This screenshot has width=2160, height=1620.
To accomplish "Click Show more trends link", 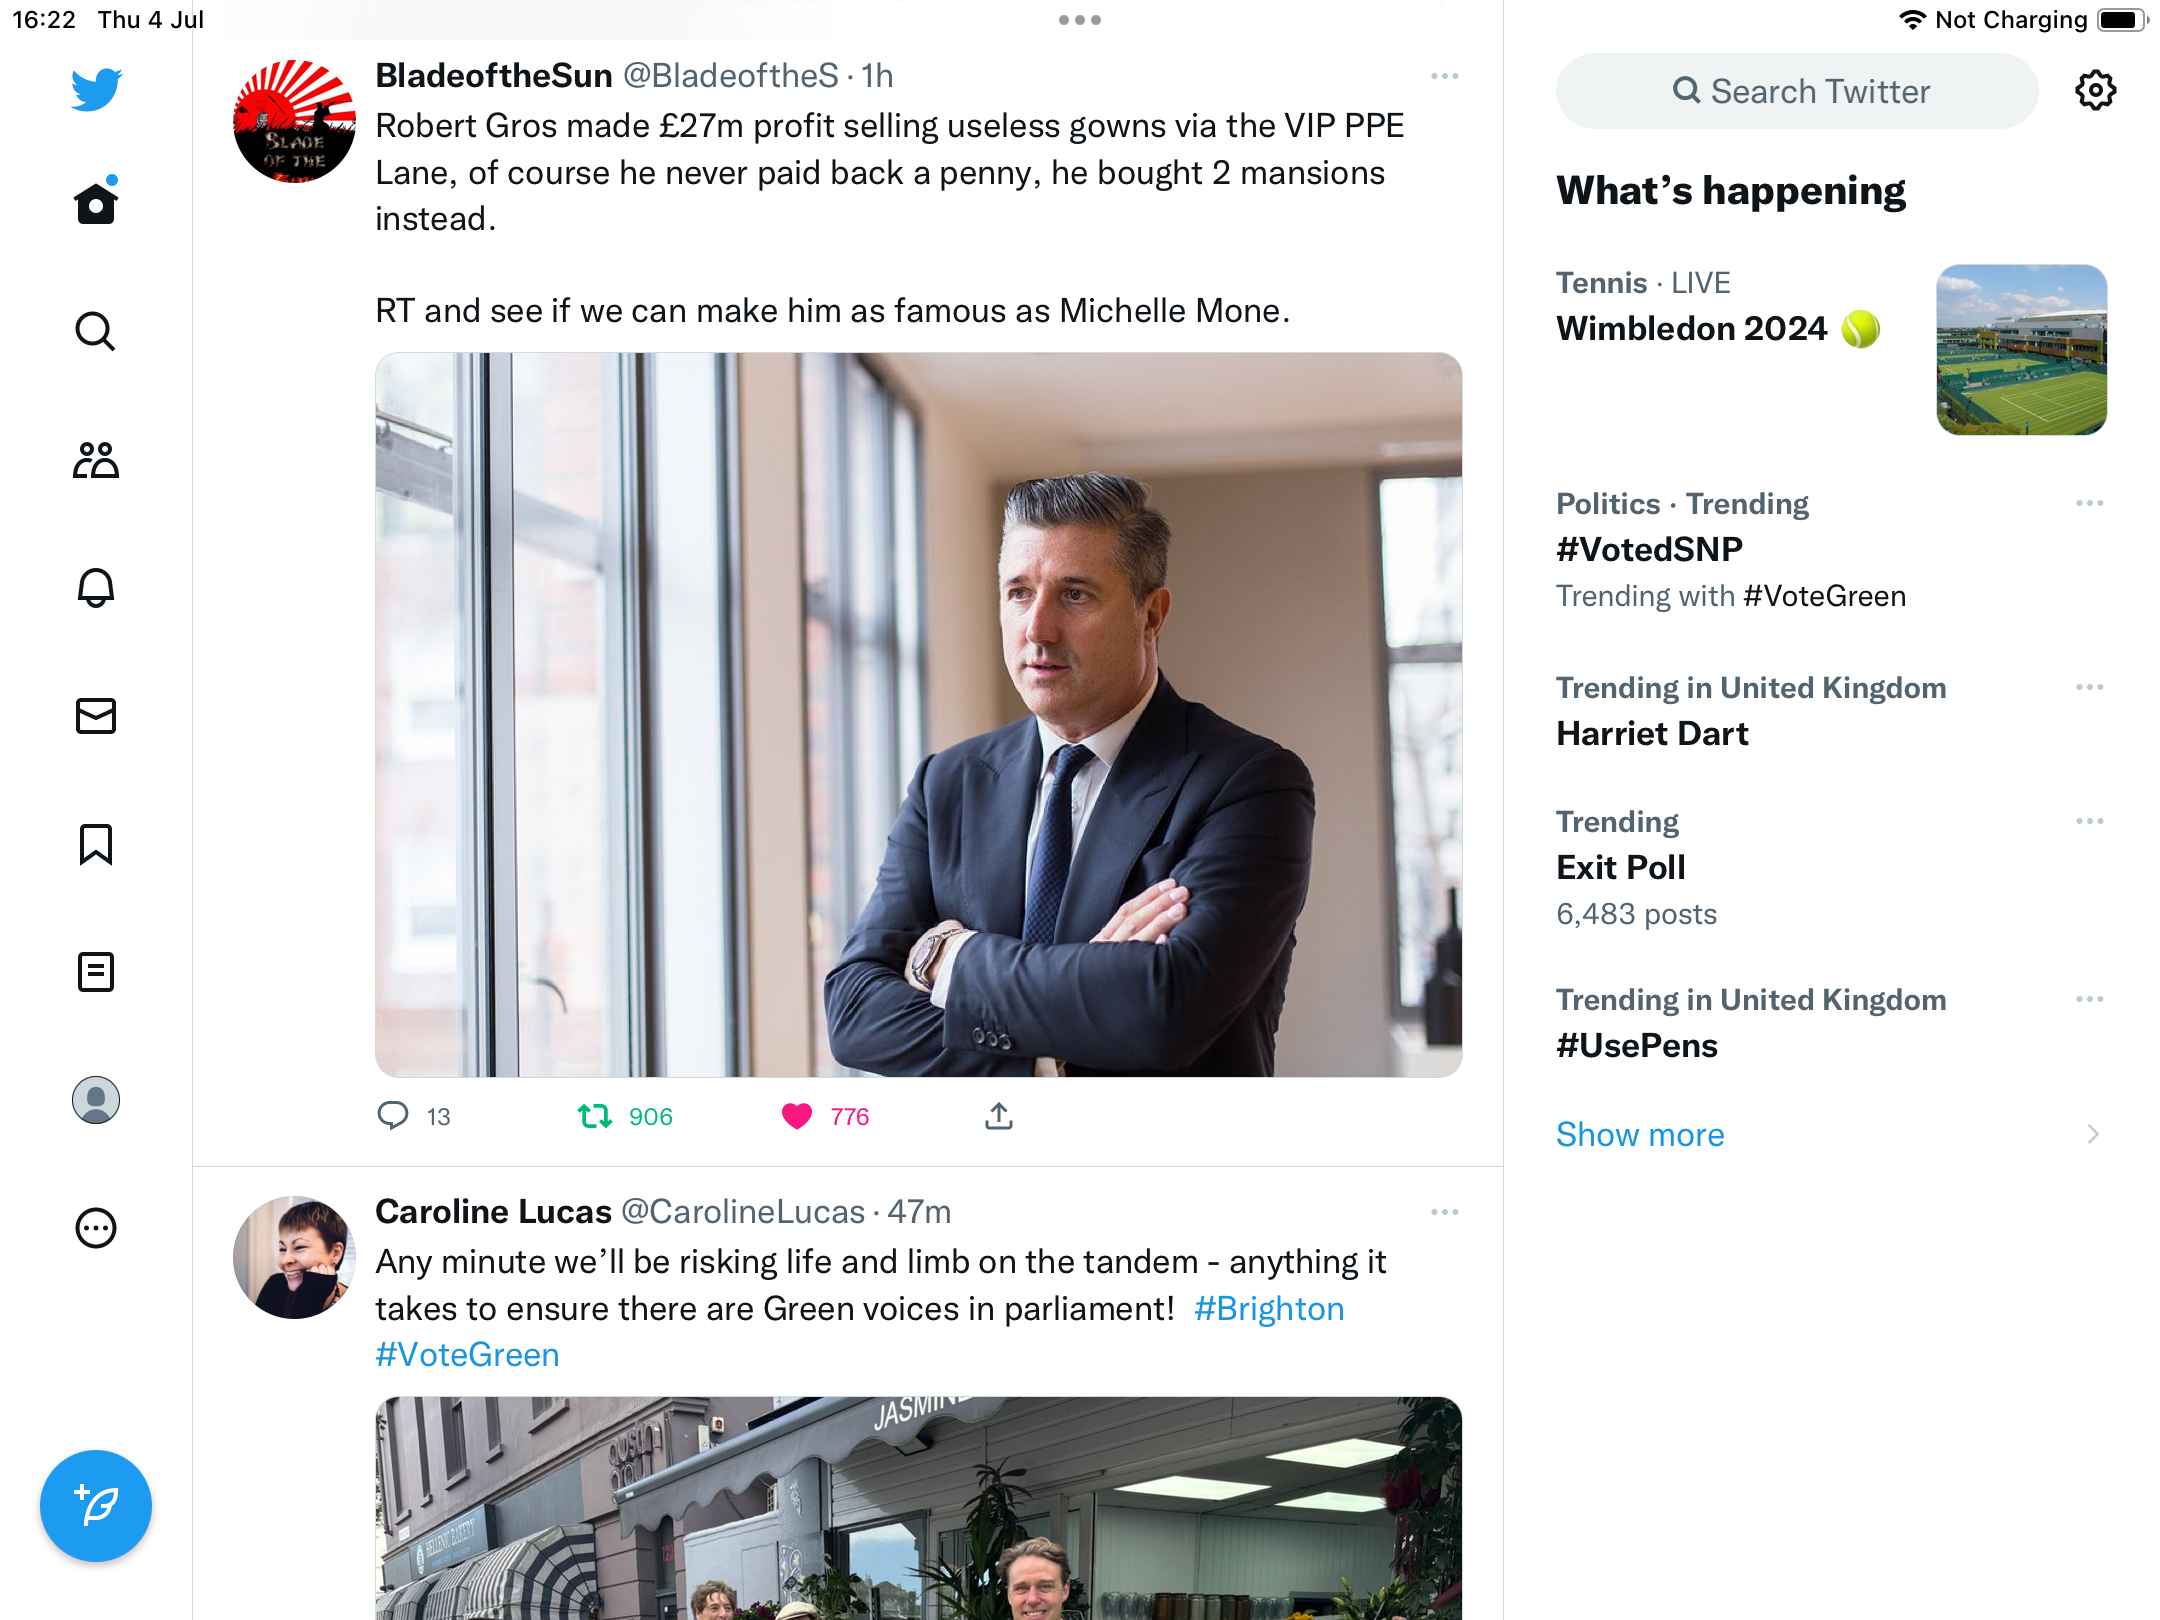I will [x=1640, y=1135].
